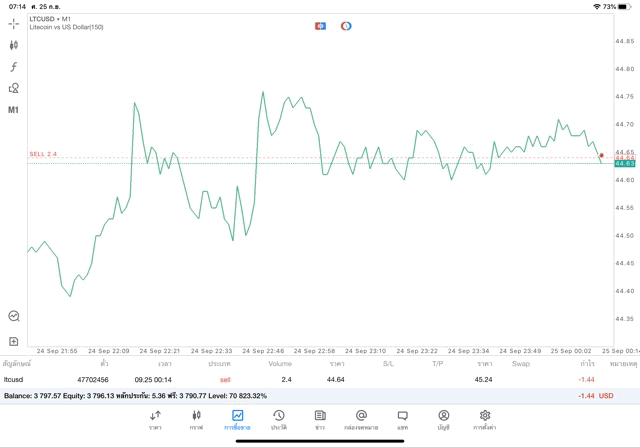Tap the blue-red trade panel icon
Image resolution: width=640 pixels, height=447 pixels.
[320, 25]
